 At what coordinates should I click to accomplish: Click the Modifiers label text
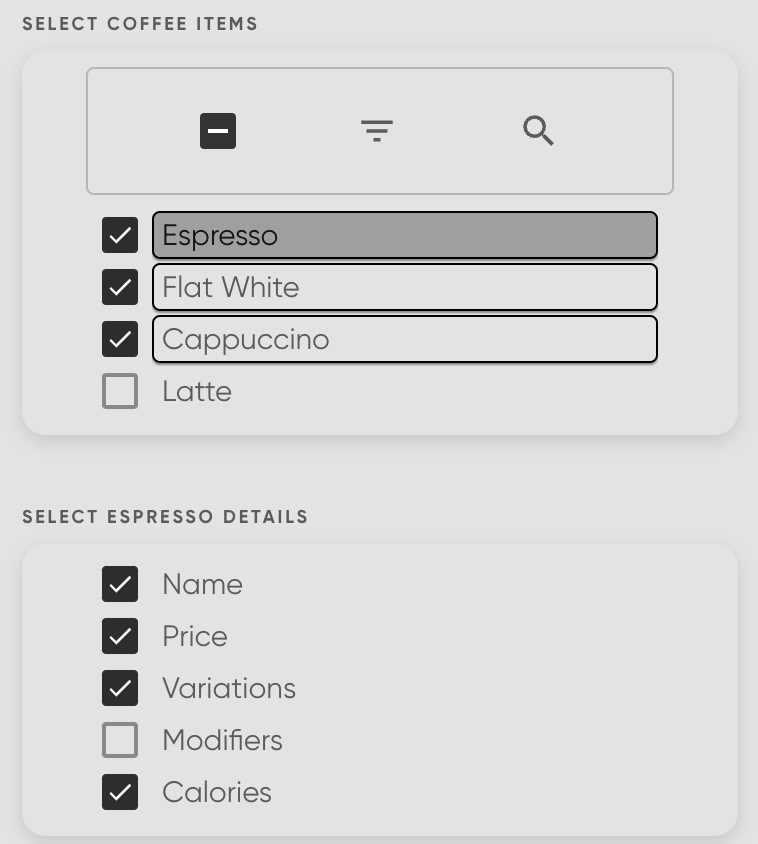[222, 740]
